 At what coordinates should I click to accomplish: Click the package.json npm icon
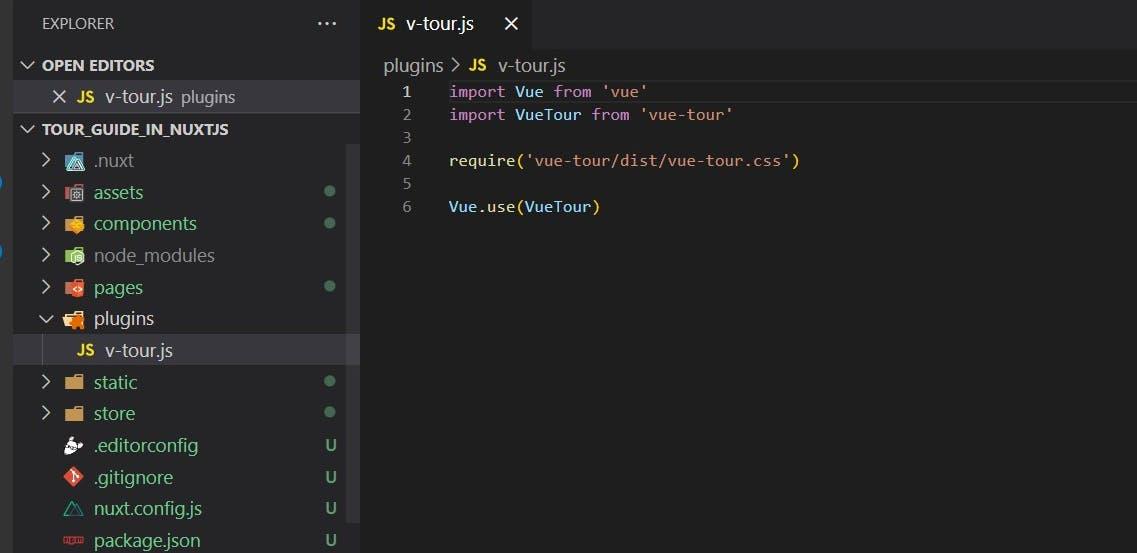coord(74,541)
